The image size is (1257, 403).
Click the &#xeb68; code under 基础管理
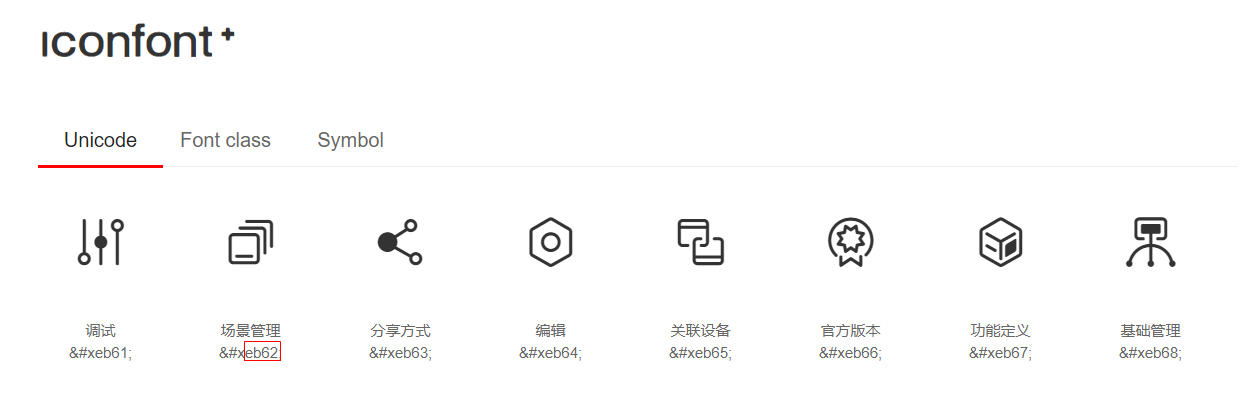point(1150,352)
